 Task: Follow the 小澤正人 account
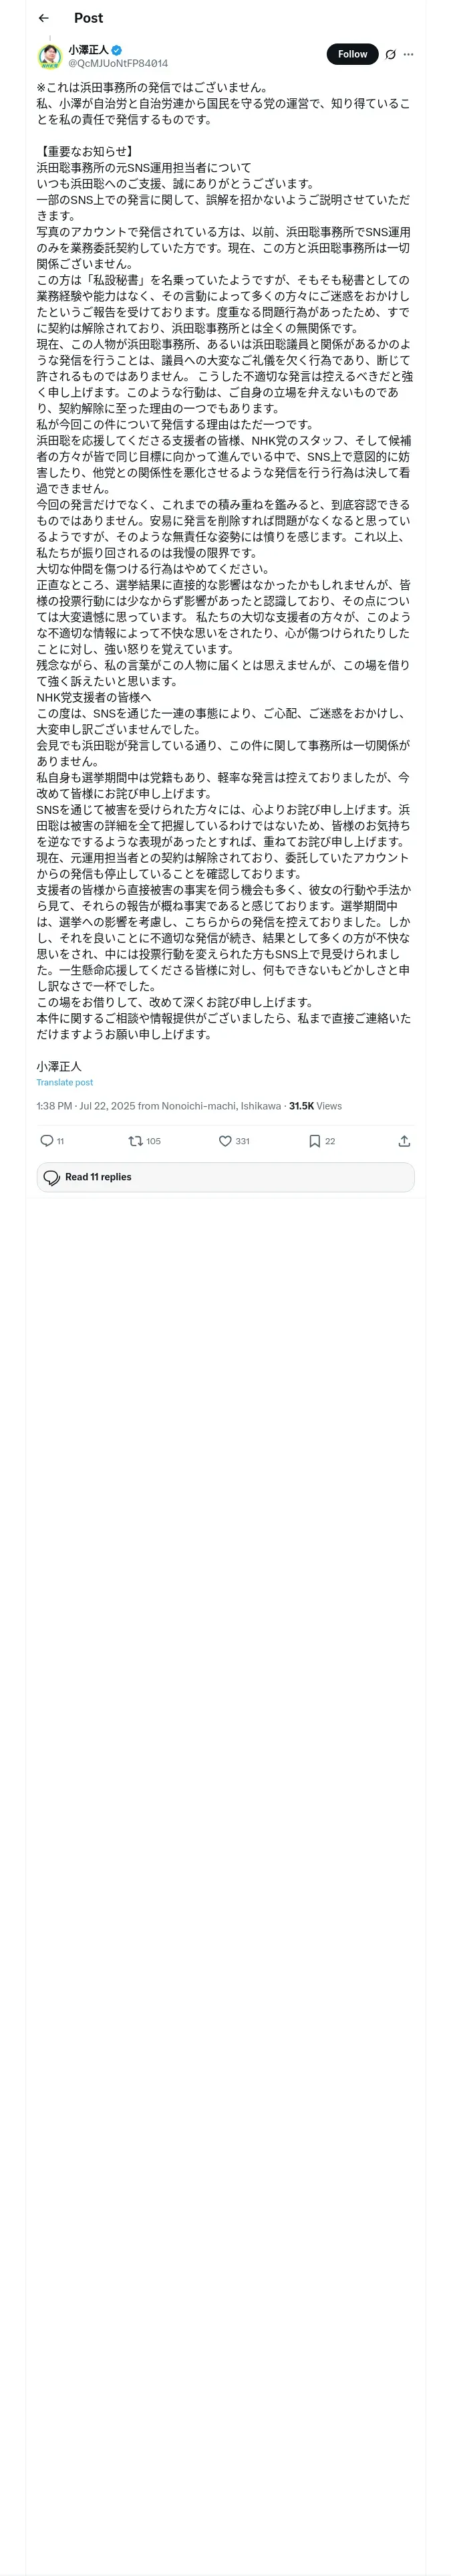[x=352, y=54]
